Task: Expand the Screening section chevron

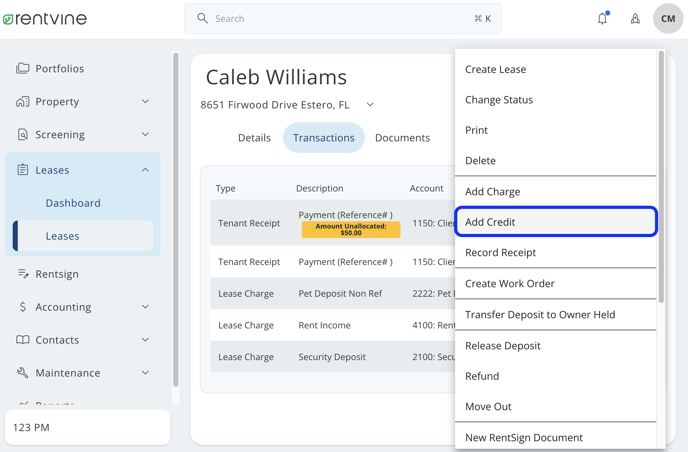Action: tap(145, 134)
